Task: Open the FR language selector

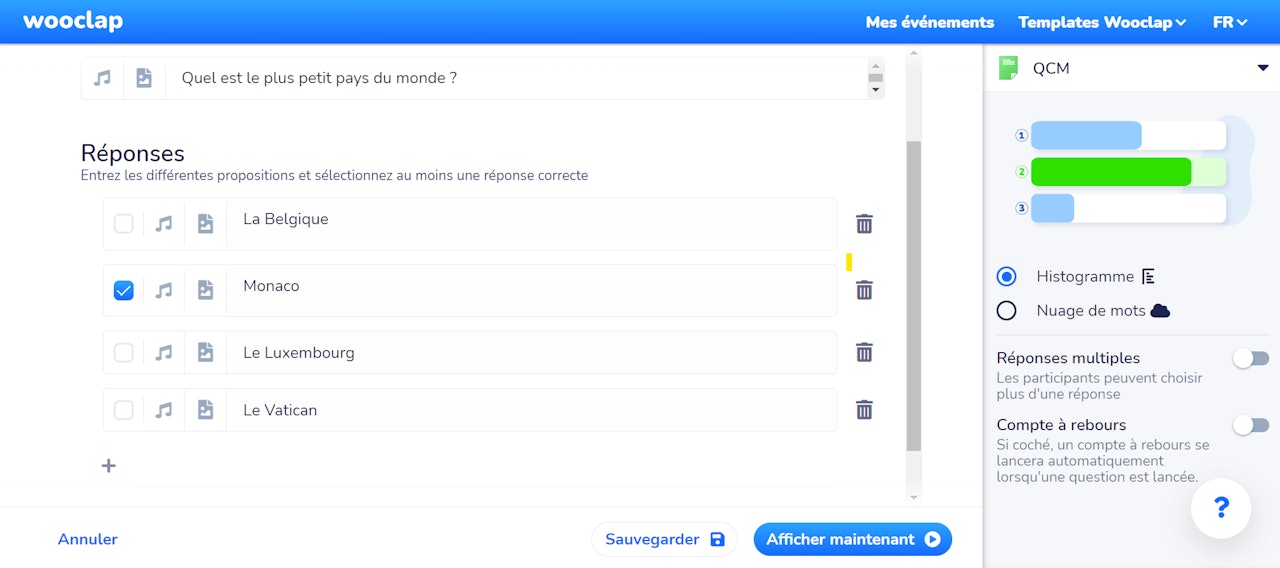Action: [x=1230, y=22]
